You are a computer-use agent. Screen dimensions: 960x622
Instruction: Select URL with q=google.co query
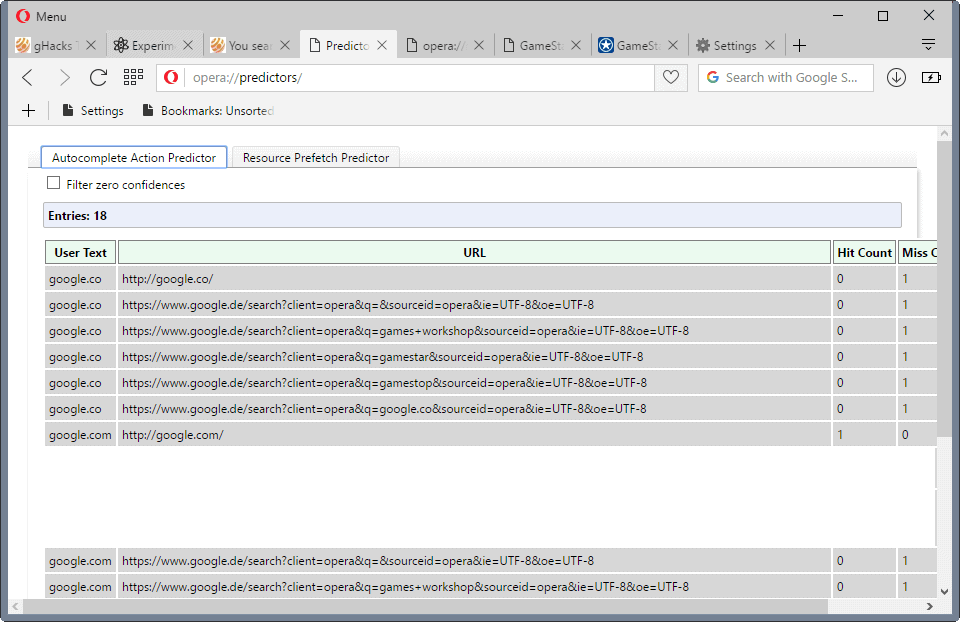click(x=474, y=408)
